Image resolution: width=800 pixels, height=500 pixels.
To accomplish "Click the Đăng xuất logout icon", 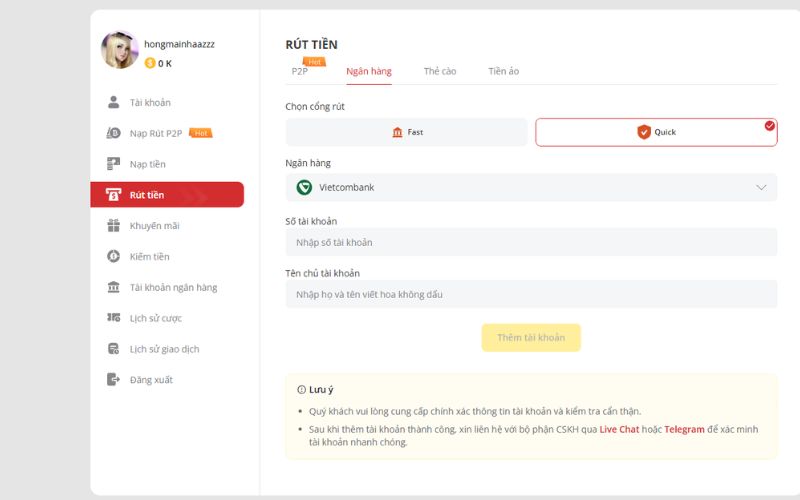I will (x=113, y=380).
